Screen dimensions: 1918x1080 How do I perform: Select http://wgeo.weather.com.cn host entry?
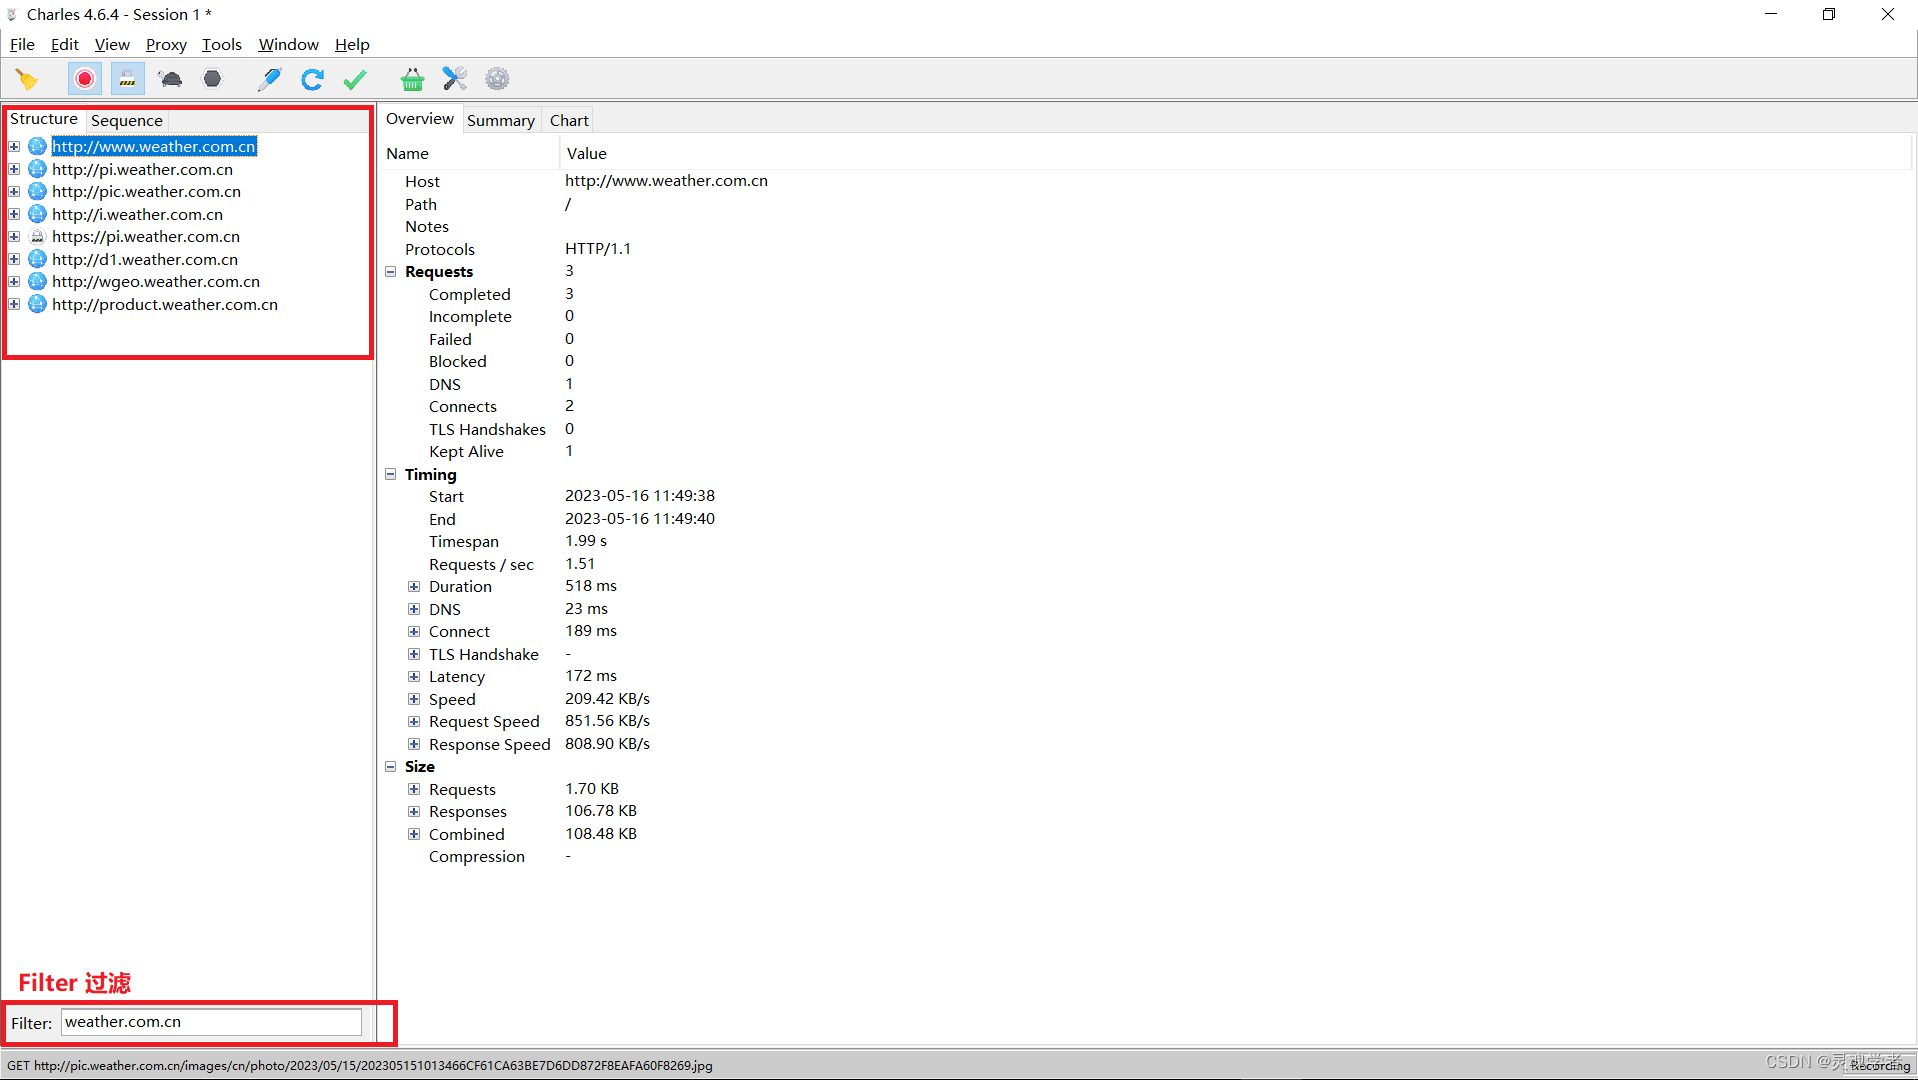pyautogui.click(x=156, y=282)
